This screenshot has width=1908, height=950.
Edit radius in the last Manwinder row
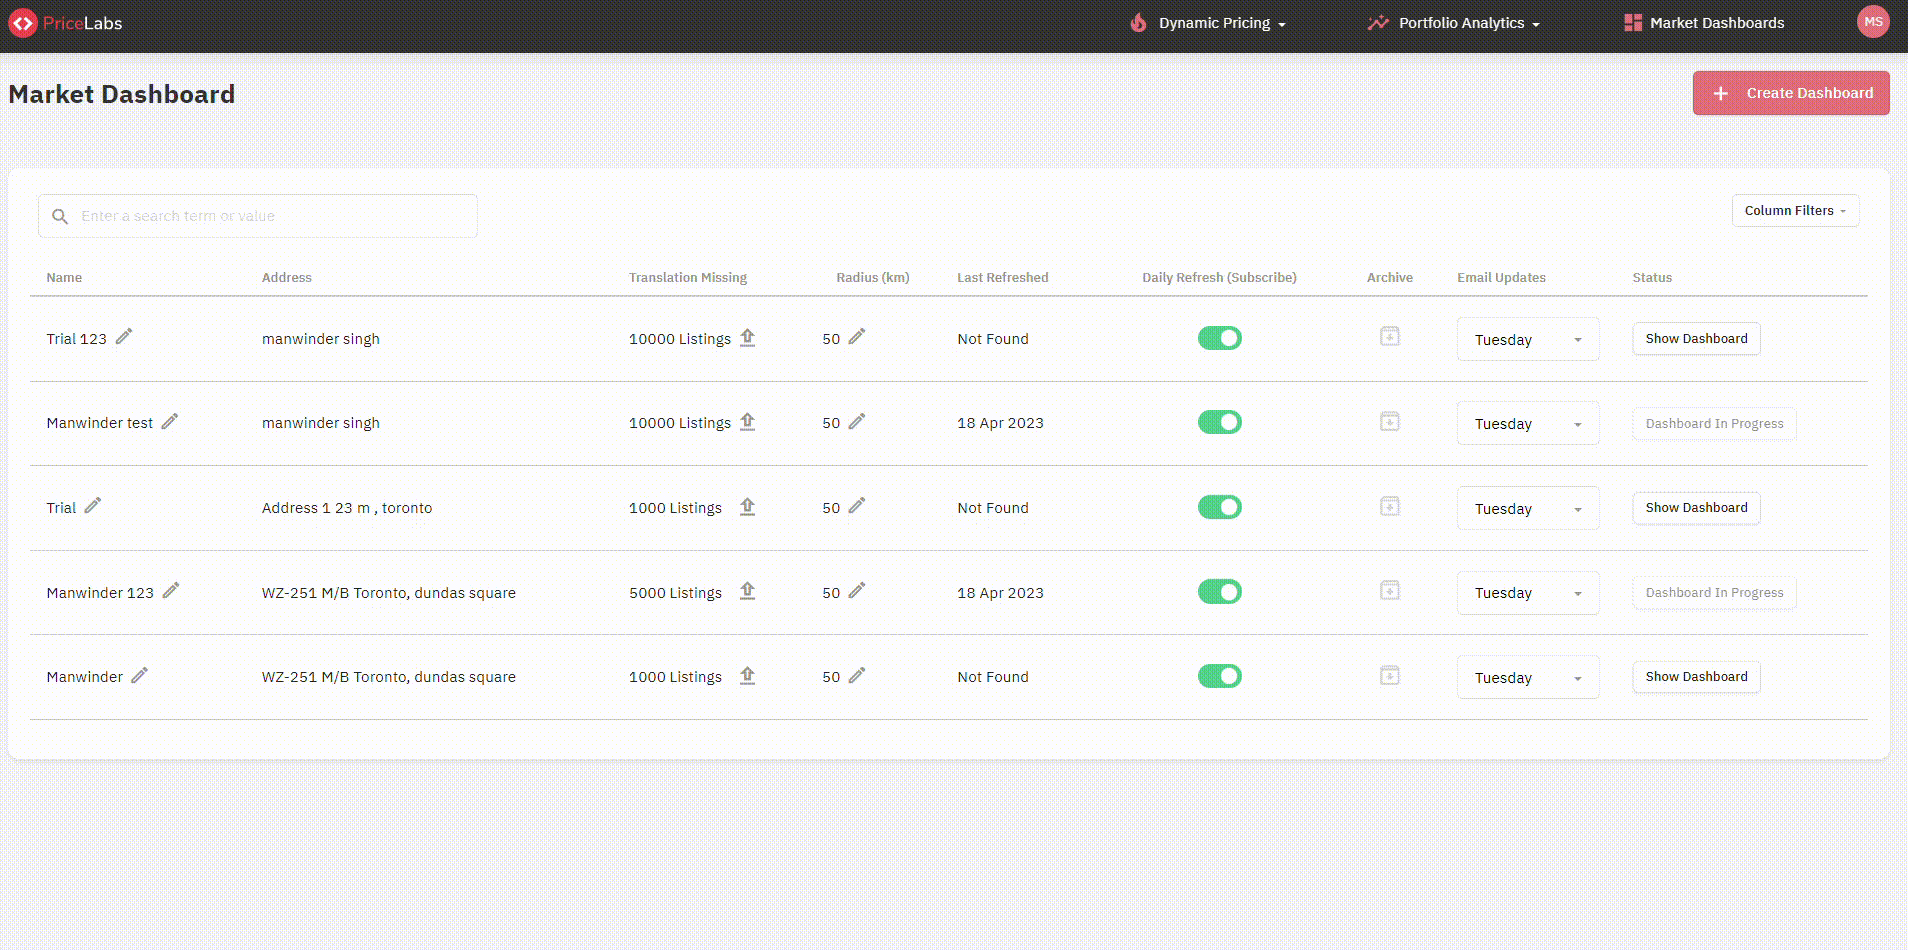pos(857,675)
